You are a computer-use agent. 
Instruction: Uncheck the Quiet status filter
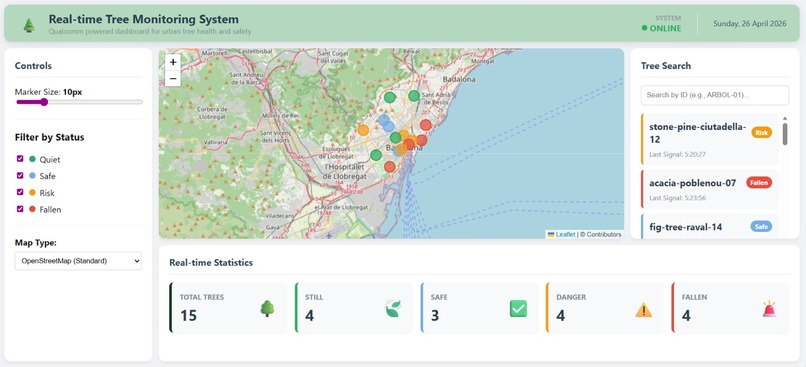20,159
